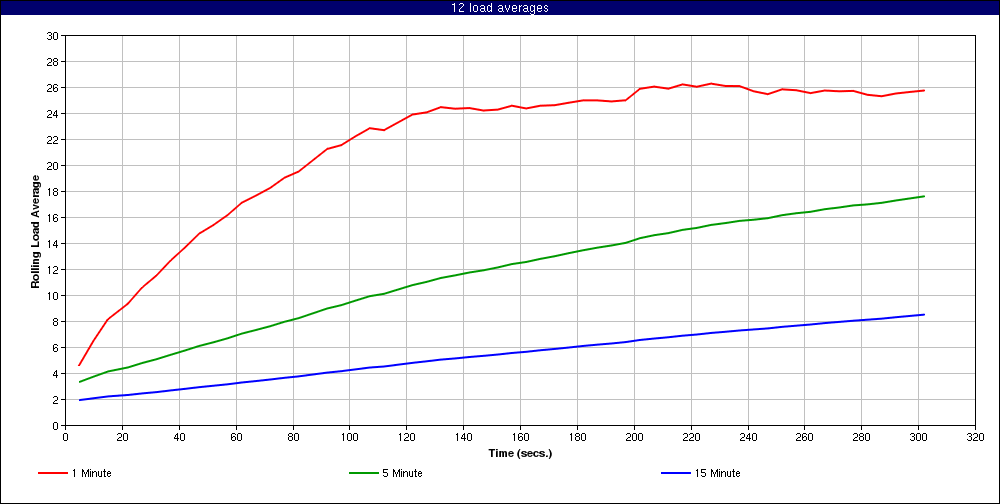Click the x-axis tick label 120
This screenshot has height=504, width=1000.
click(406, 437)
